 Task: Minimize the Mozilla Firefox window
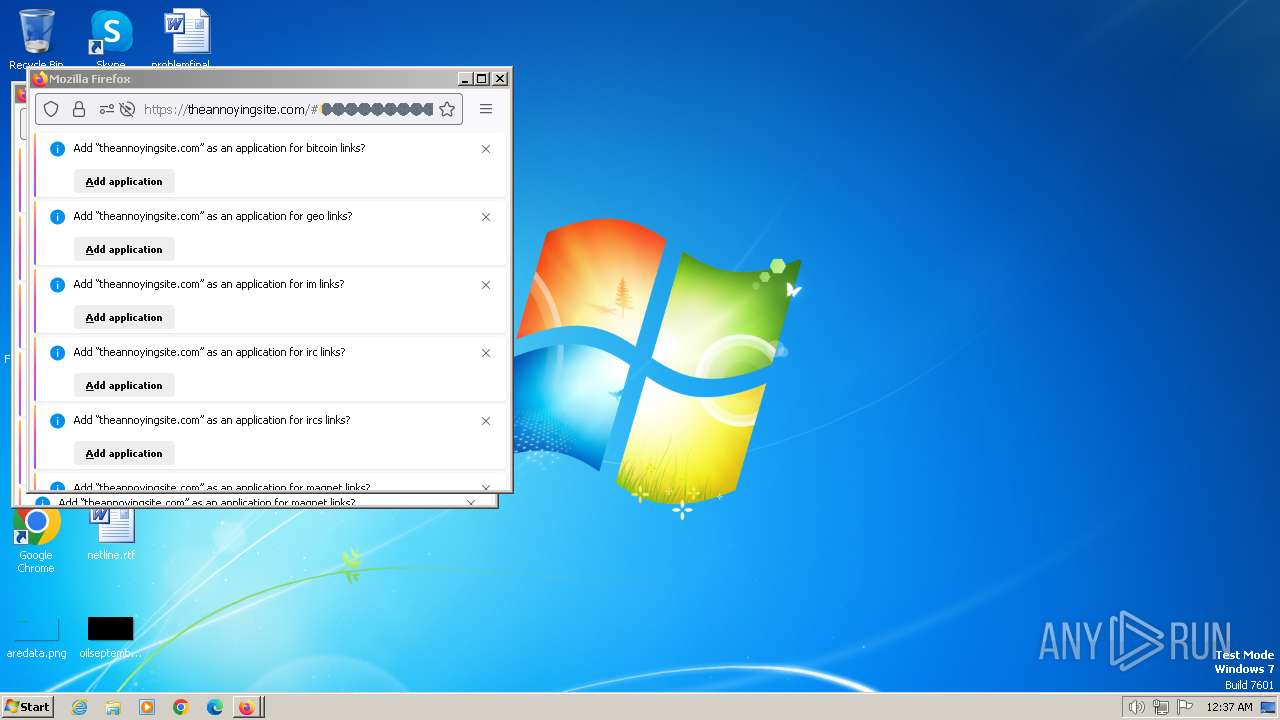pos(465,78)
